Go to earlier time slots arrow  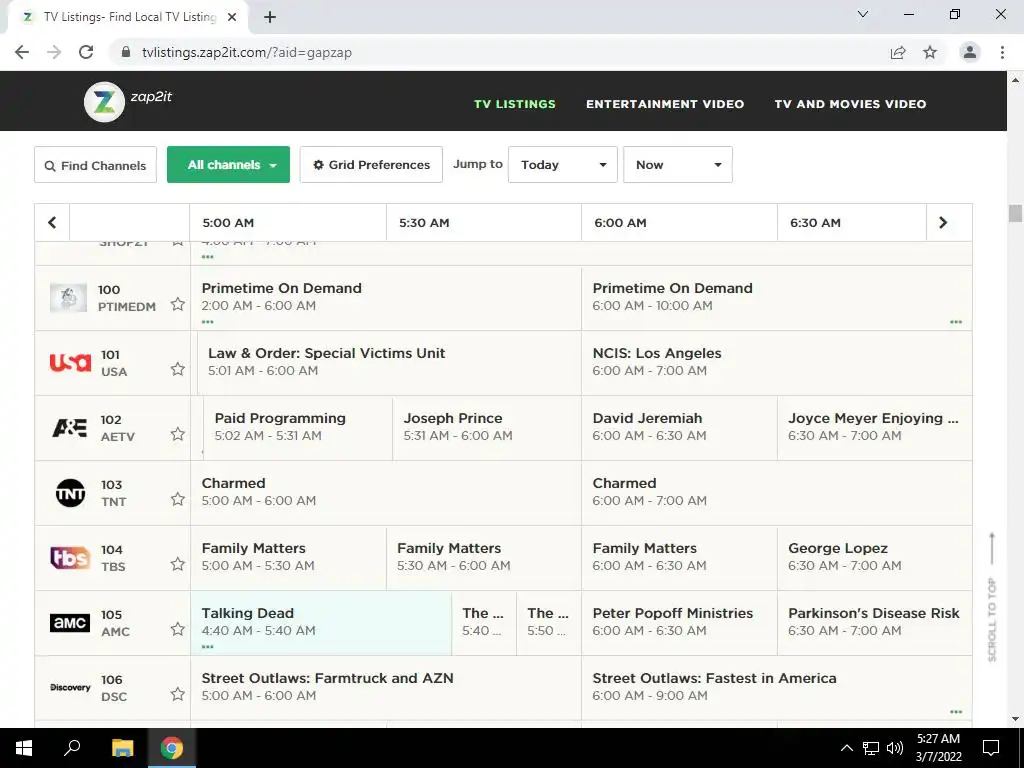pos(52,223)
